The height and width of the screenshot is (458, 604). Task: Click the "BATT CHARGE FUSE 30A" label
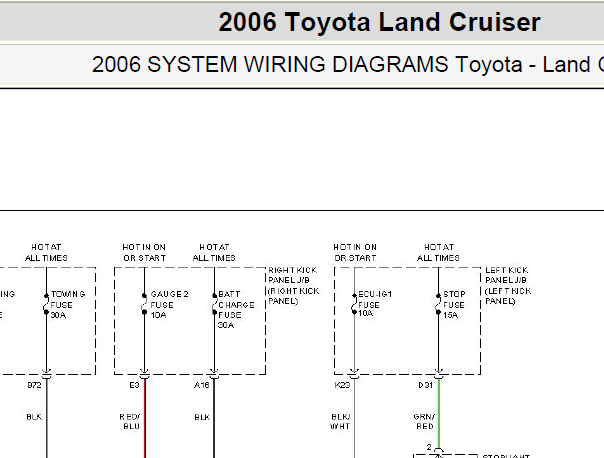point(236,309)
